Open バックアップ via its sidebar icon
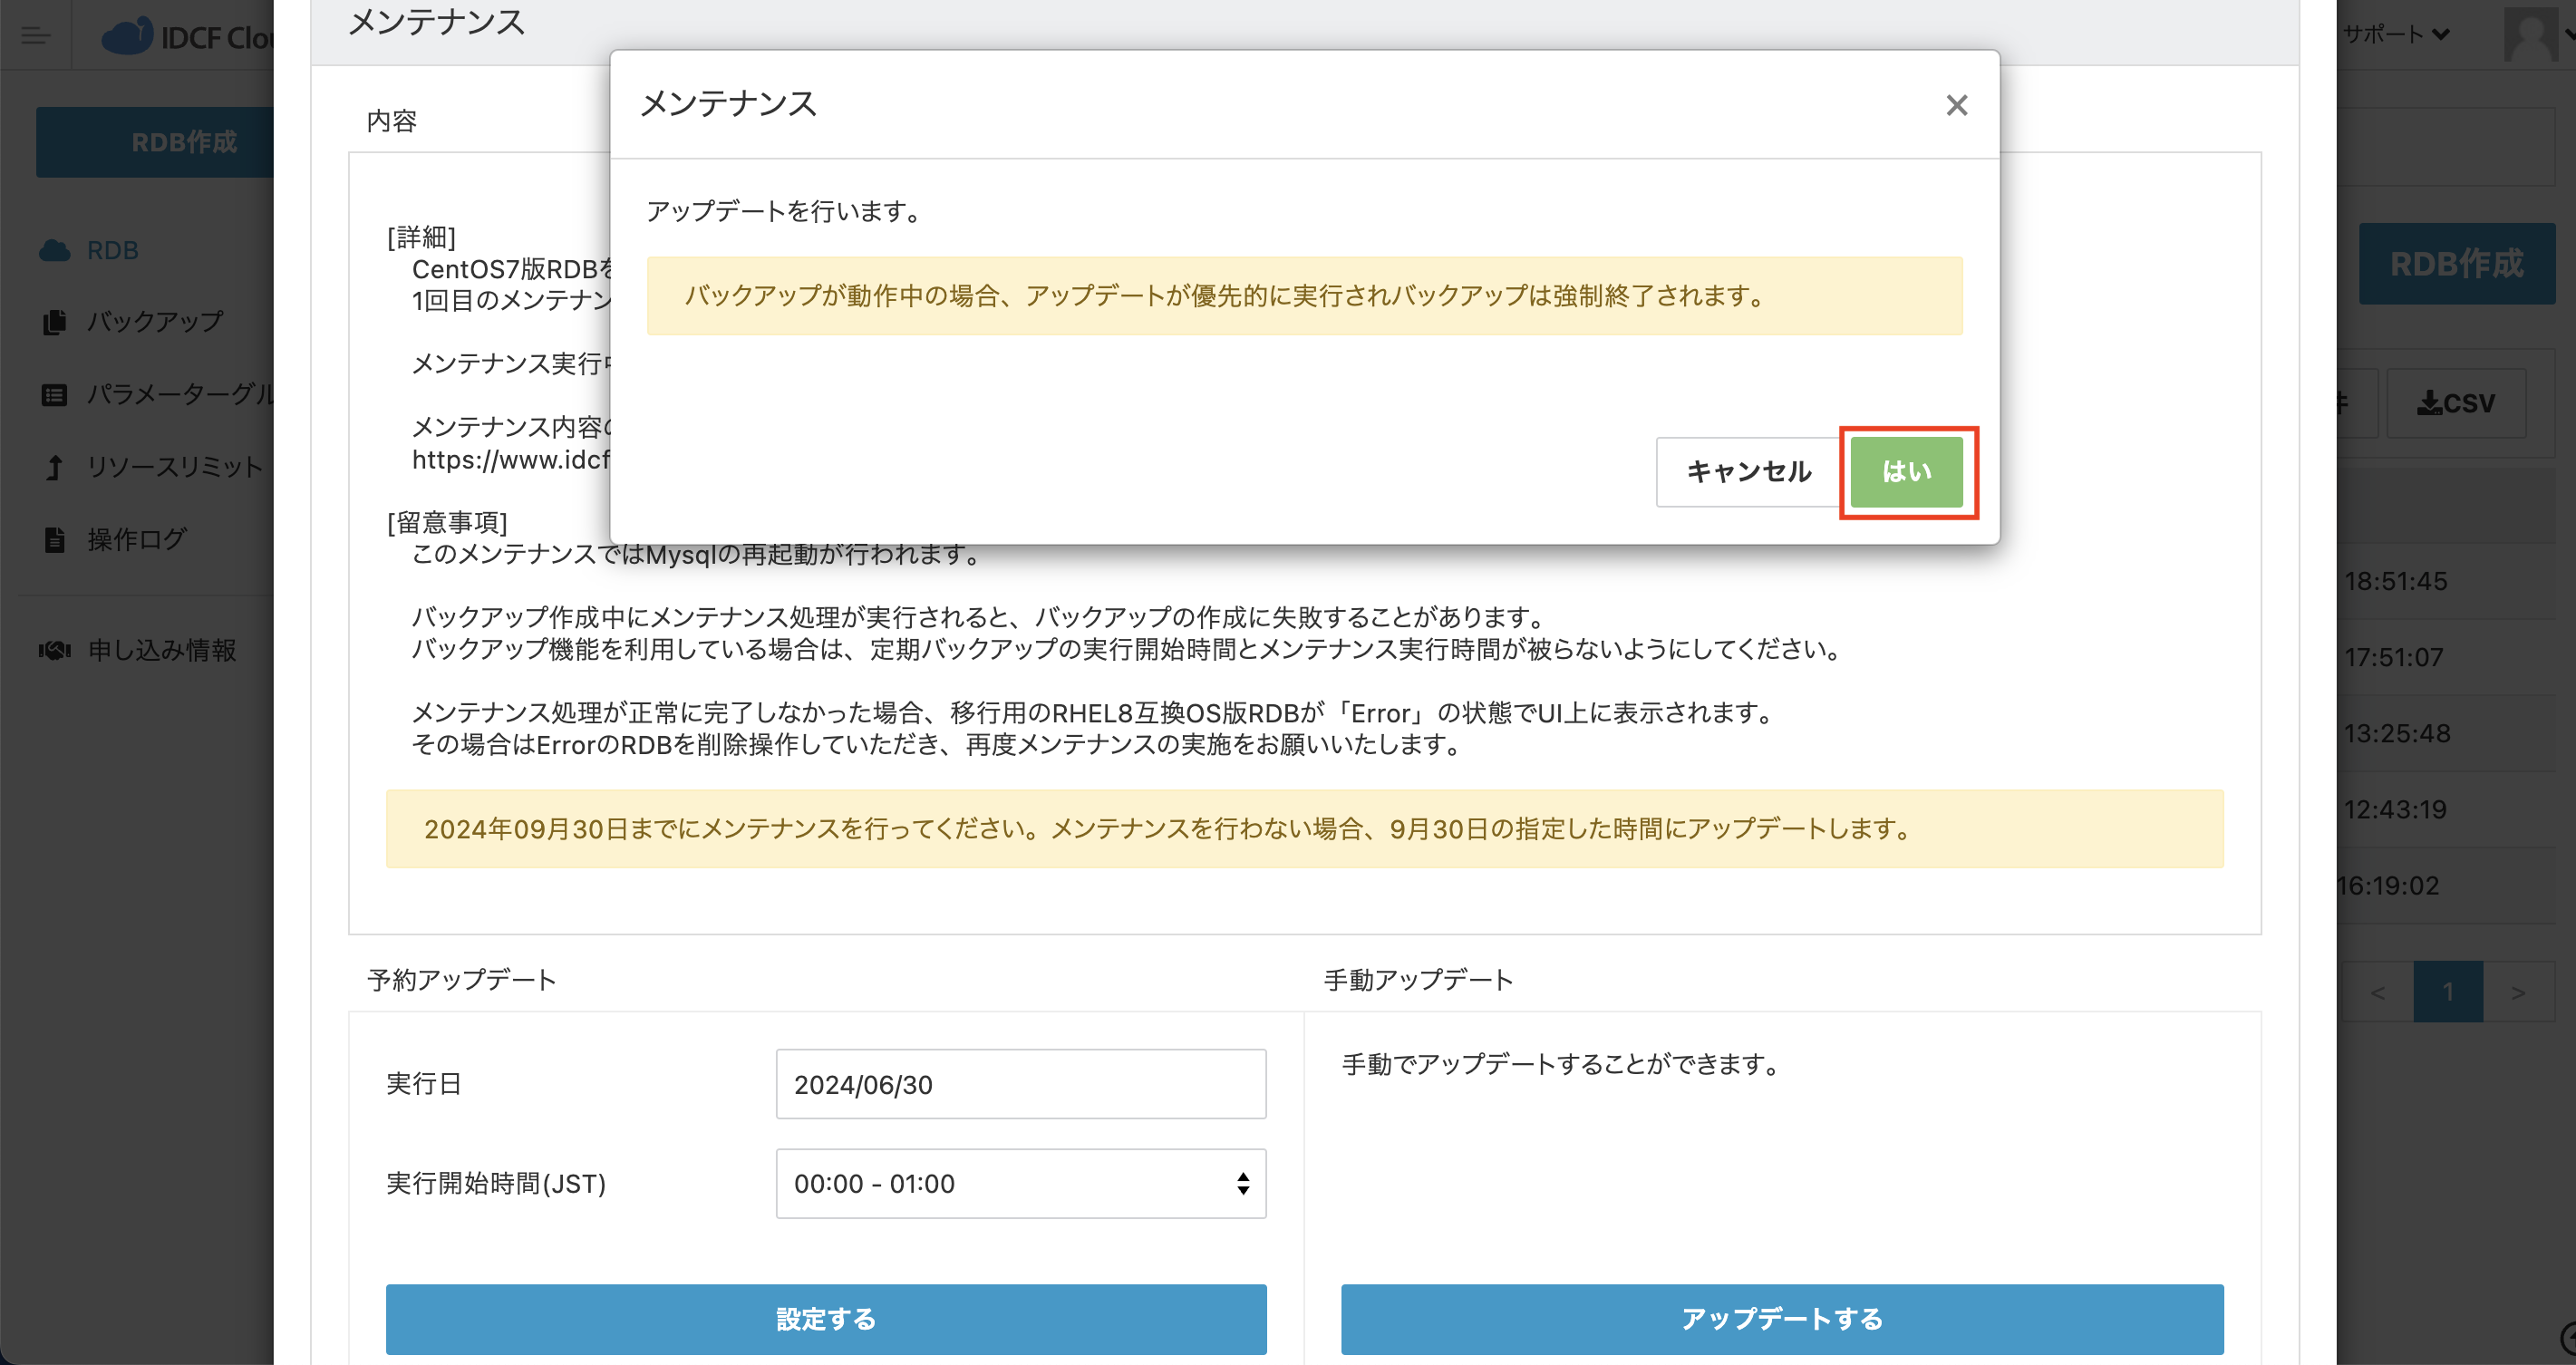The height and width of the screenshot is (1365, 2576). pyautogui.click(x=53, y=321)
